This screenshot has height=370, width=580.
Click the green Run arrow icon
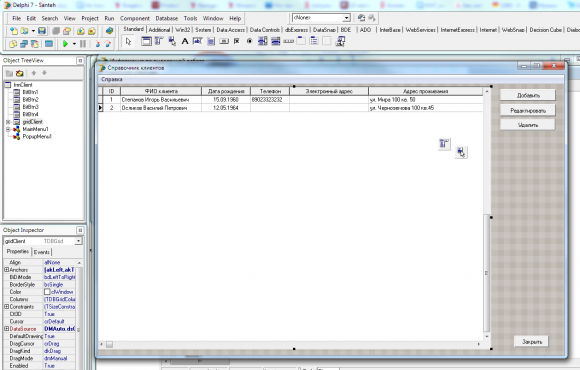(65, 44)
